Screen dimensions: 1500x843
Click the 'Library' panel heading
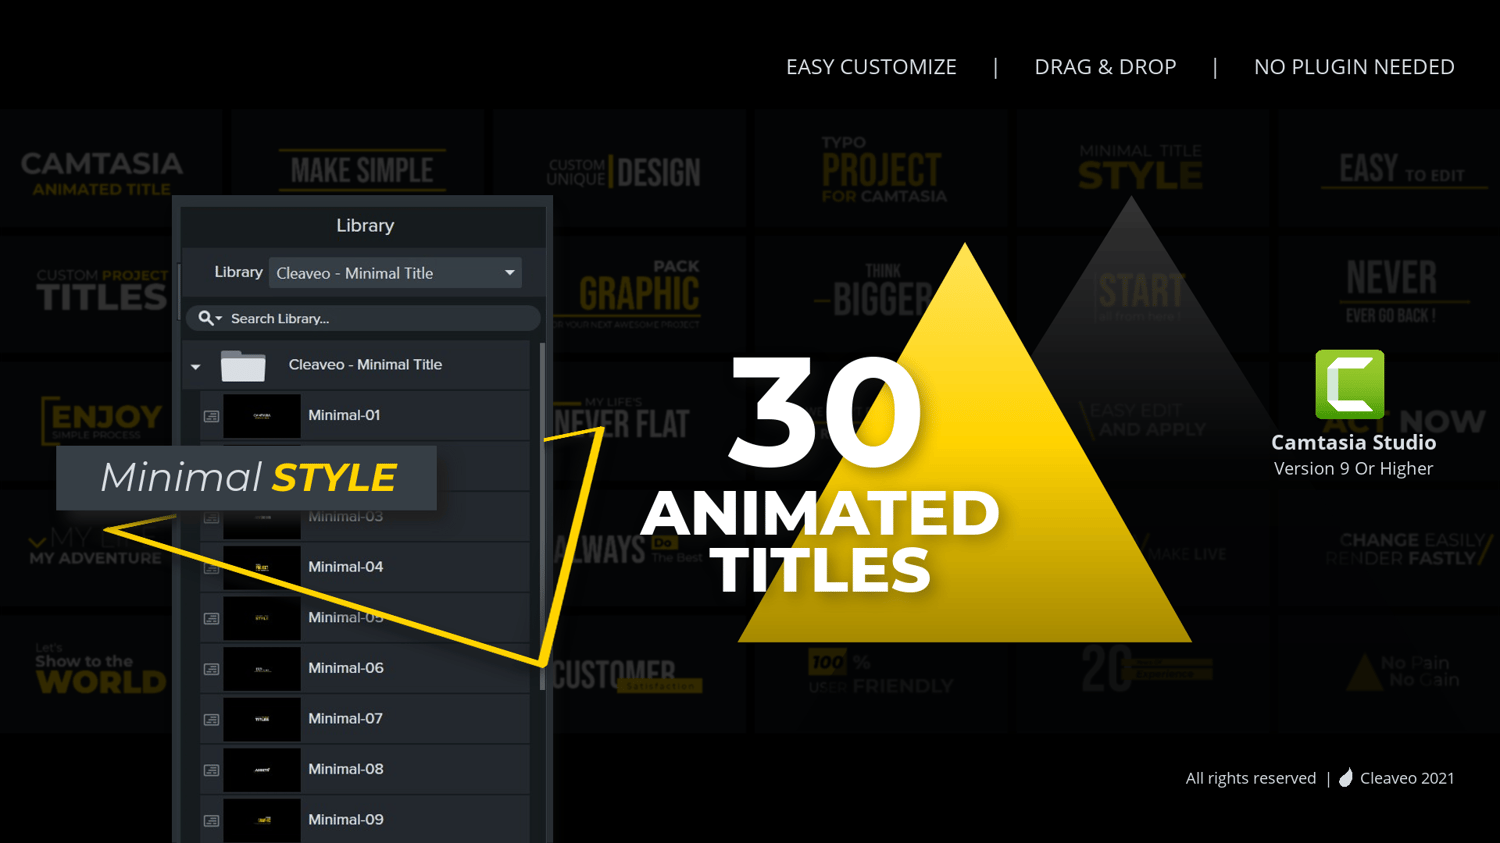(x=365, y=226)
